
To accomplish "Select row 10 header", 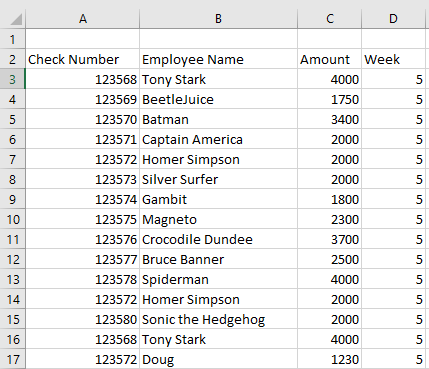I will 13,219.
